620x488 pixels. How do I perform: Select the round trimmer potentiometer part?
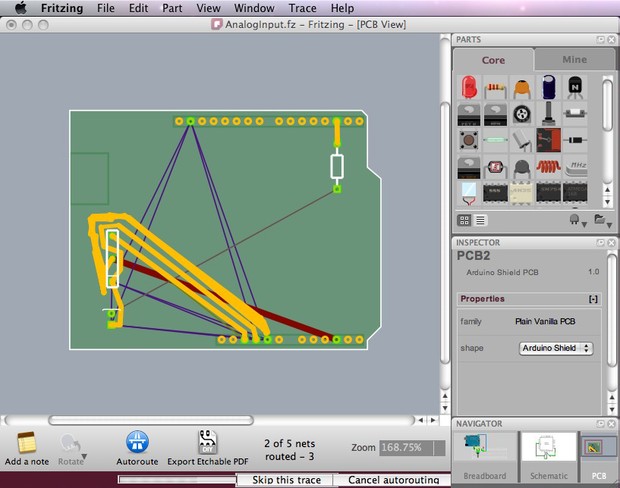point(522,114)
